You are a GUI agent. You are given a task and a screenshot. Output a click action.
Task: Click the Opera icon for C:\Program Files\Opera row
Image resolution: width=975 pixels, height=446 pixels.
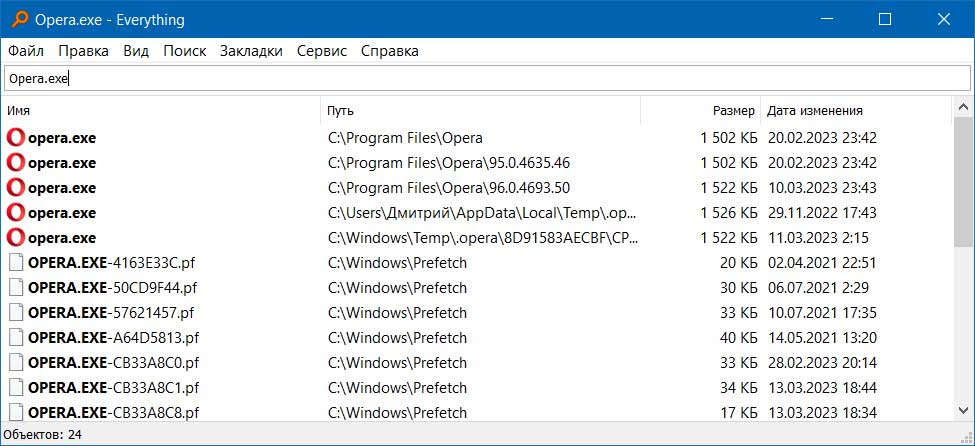pyautogui.click(x=16, y=137)
